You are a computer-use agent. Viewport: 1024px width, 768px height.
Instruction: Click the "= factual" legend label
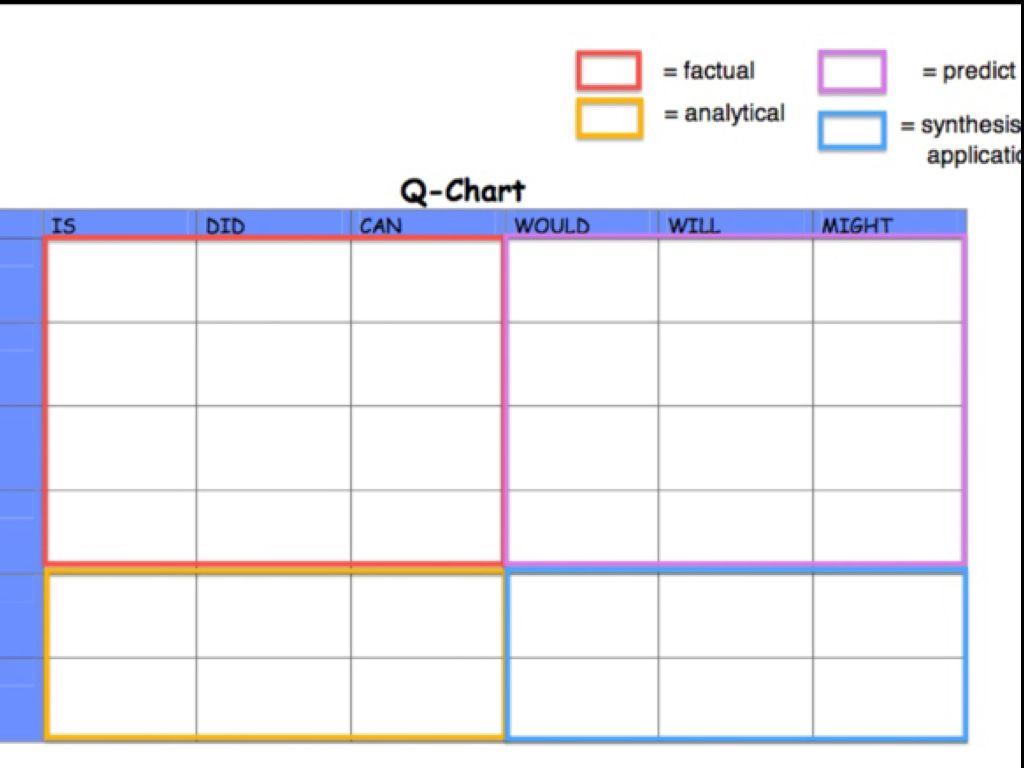coord(709,71)
